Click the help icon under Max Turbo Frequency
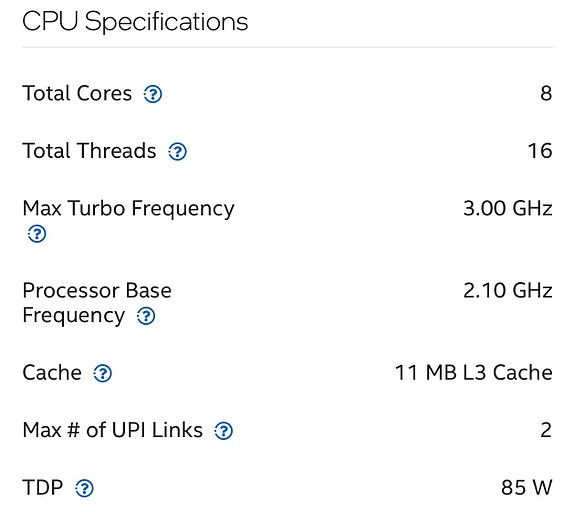575x512 pixels. (37, 234)
